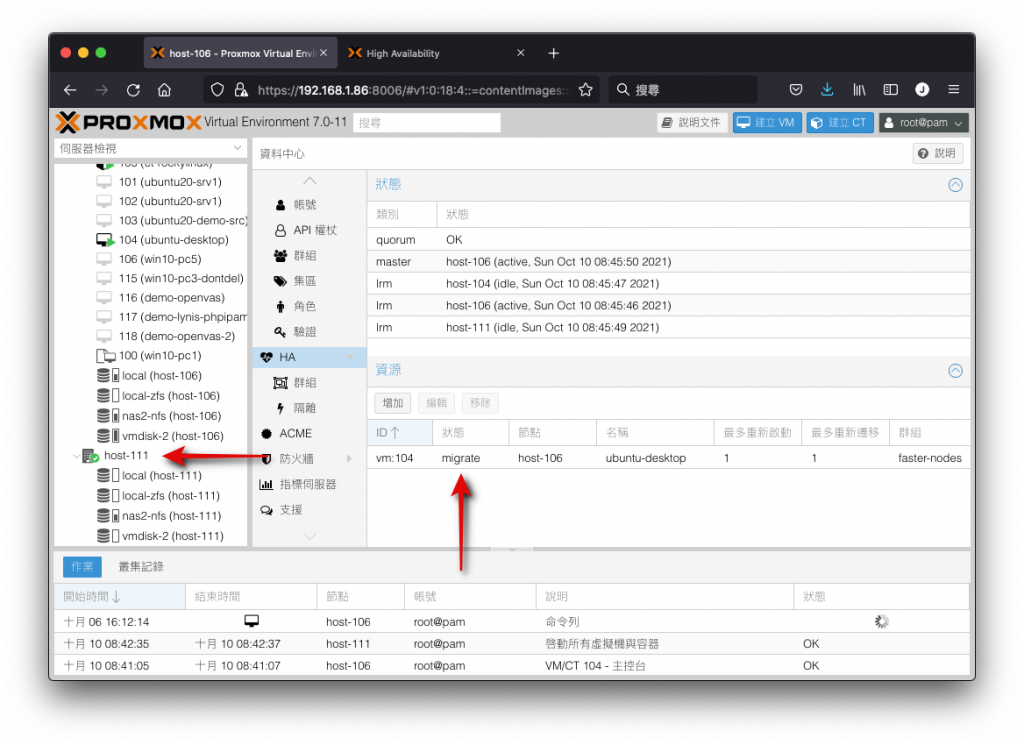Screen dimensions: 1024x745
Task: Reload the page with the refresh icon
Action: [x=133, y=89]
